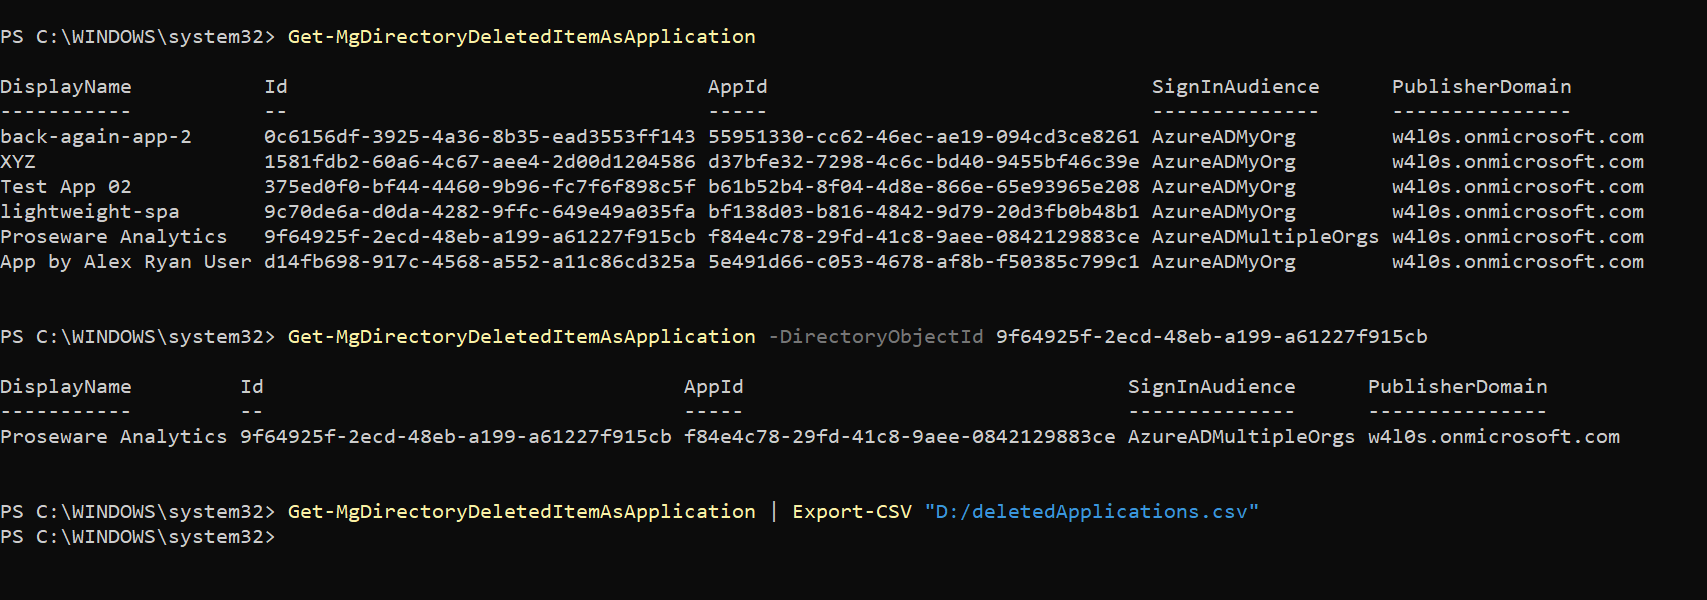The image size is (1707, 600).
Task: Select the lightweight-spa display name
Action: coord(90,212)
